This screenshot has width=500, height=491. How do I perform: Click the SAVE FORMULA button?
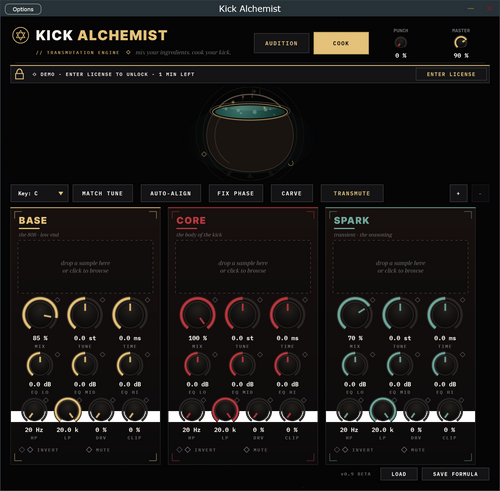(455, 474)
